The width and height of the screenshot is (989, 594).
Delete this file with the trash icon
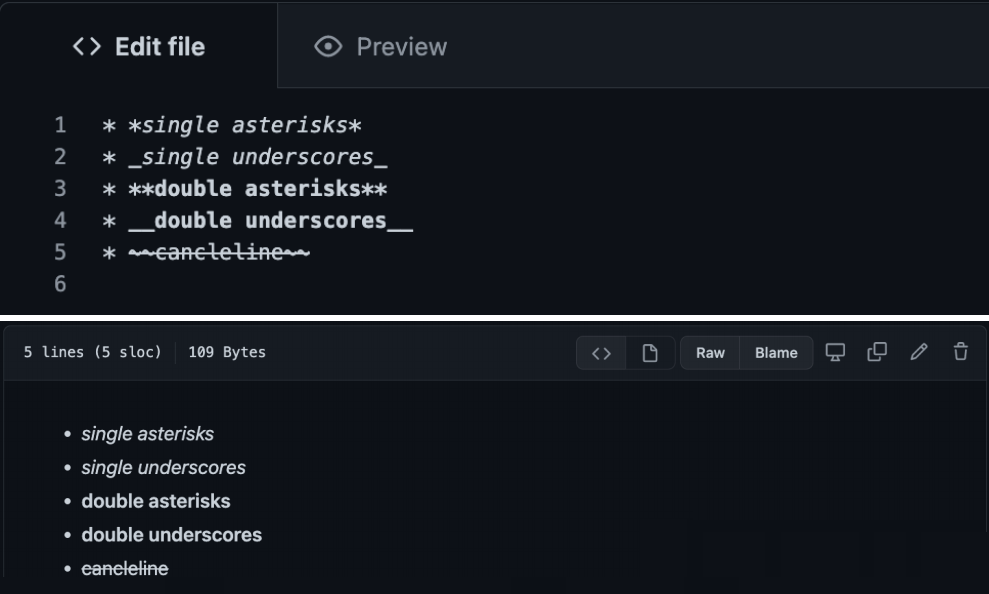[961, 352]
